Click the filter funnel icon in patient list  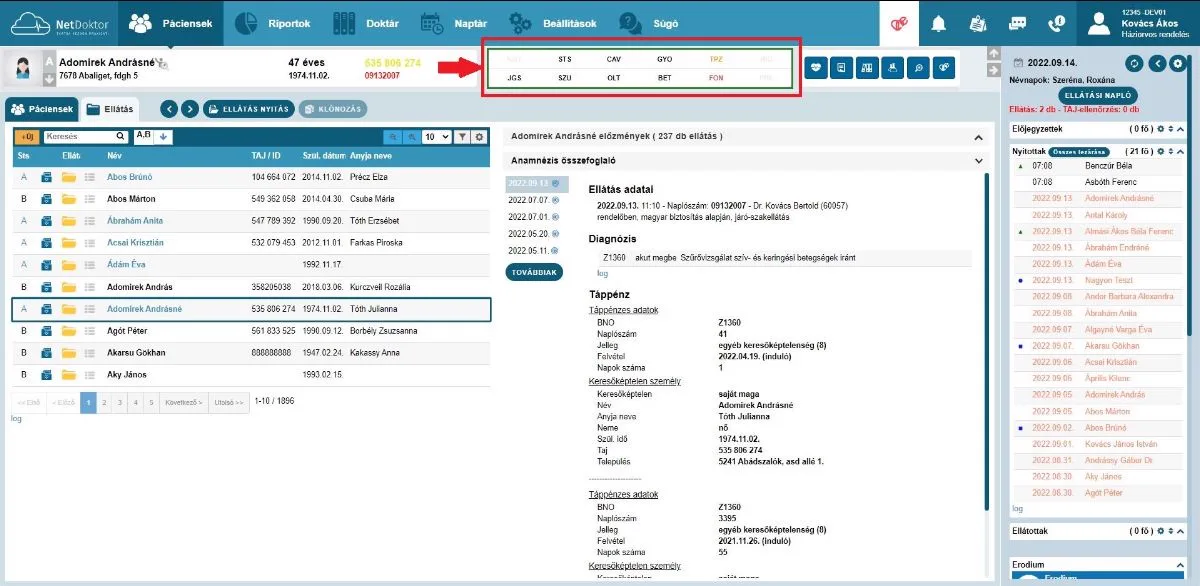[x=461, y=137]
